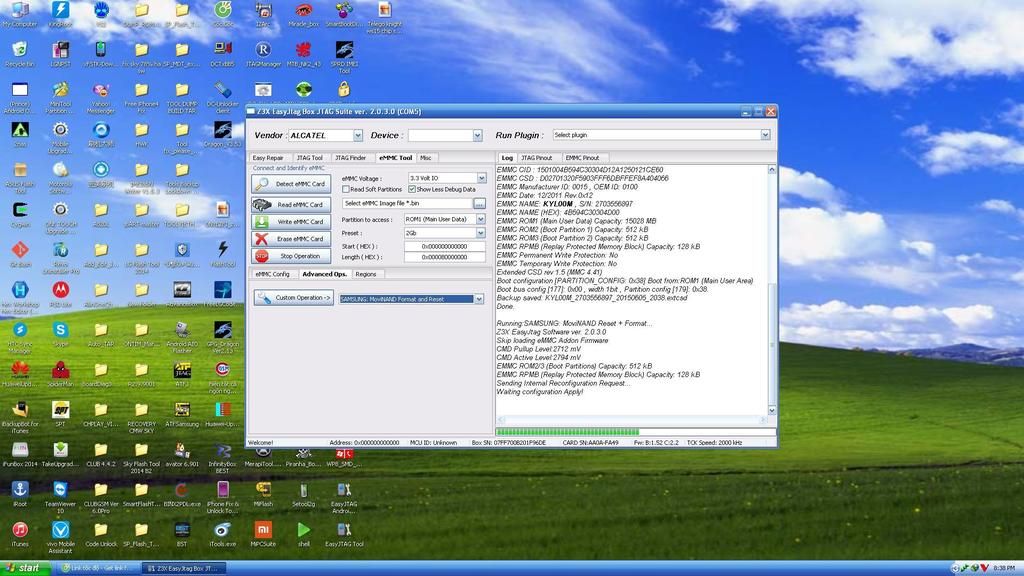
Task: Enable Read Soft Partitions checkbox
Action: [346, 189]
